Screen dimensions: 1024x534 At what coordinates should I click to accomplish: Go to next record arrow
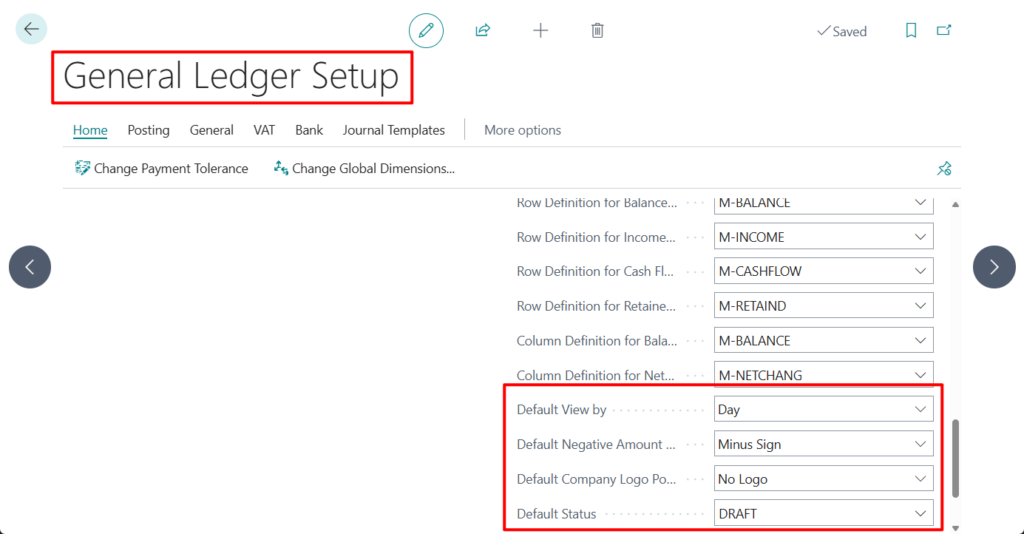click(x=993, y=267)
